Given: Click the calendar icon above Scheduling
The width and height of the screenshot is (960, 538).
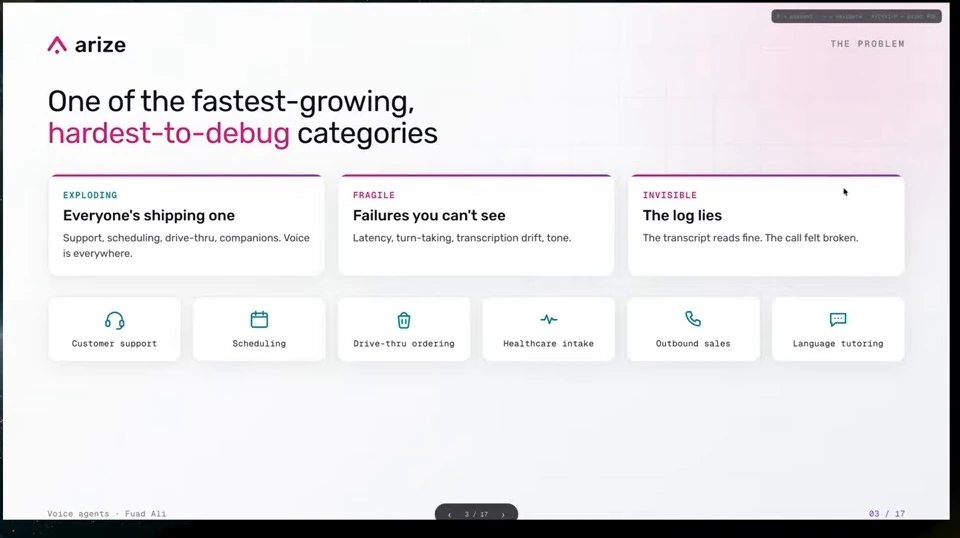Looking at the screenshot, I should [259, 319].
